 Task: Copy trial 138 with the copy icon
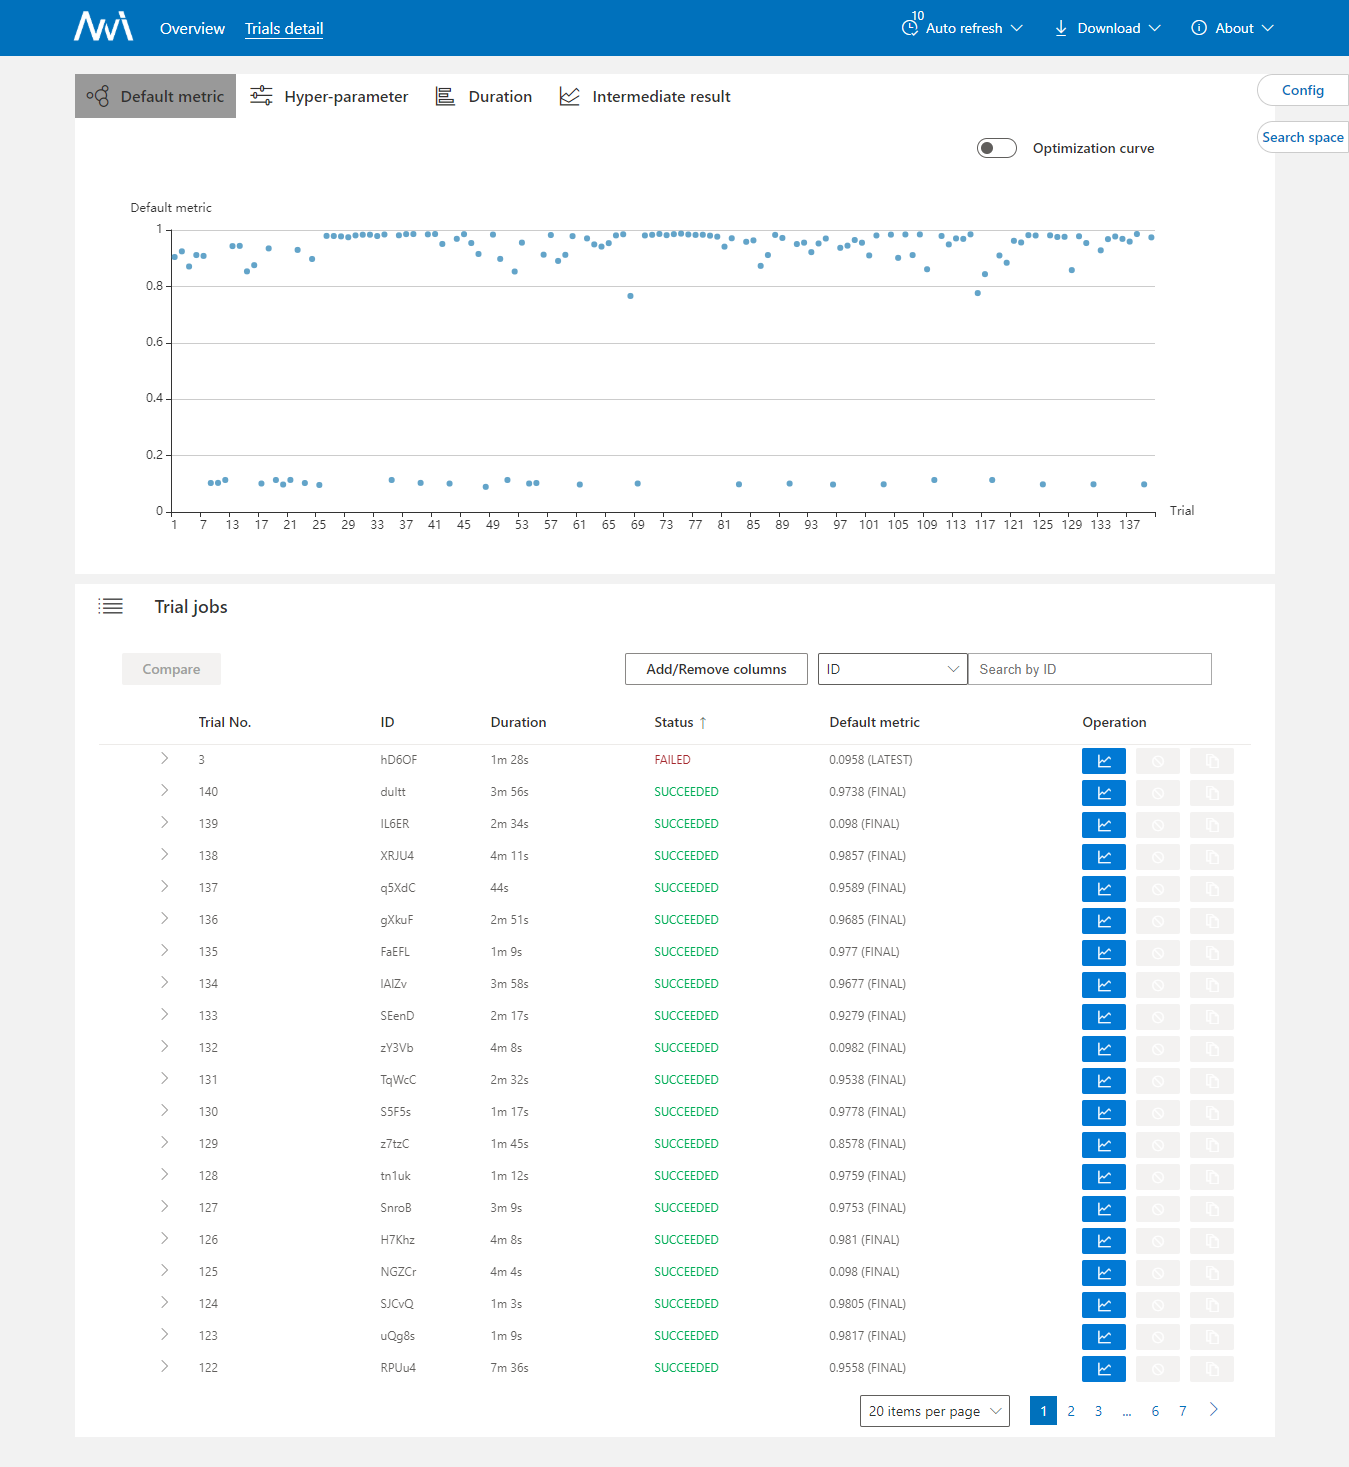click(1211, 856)
